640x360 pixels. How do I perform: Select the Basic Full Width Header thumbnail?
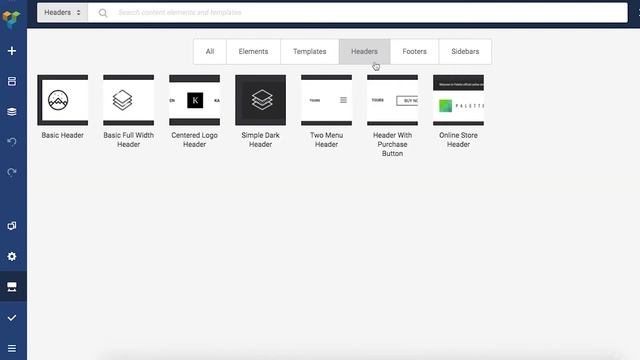[129, 100]
